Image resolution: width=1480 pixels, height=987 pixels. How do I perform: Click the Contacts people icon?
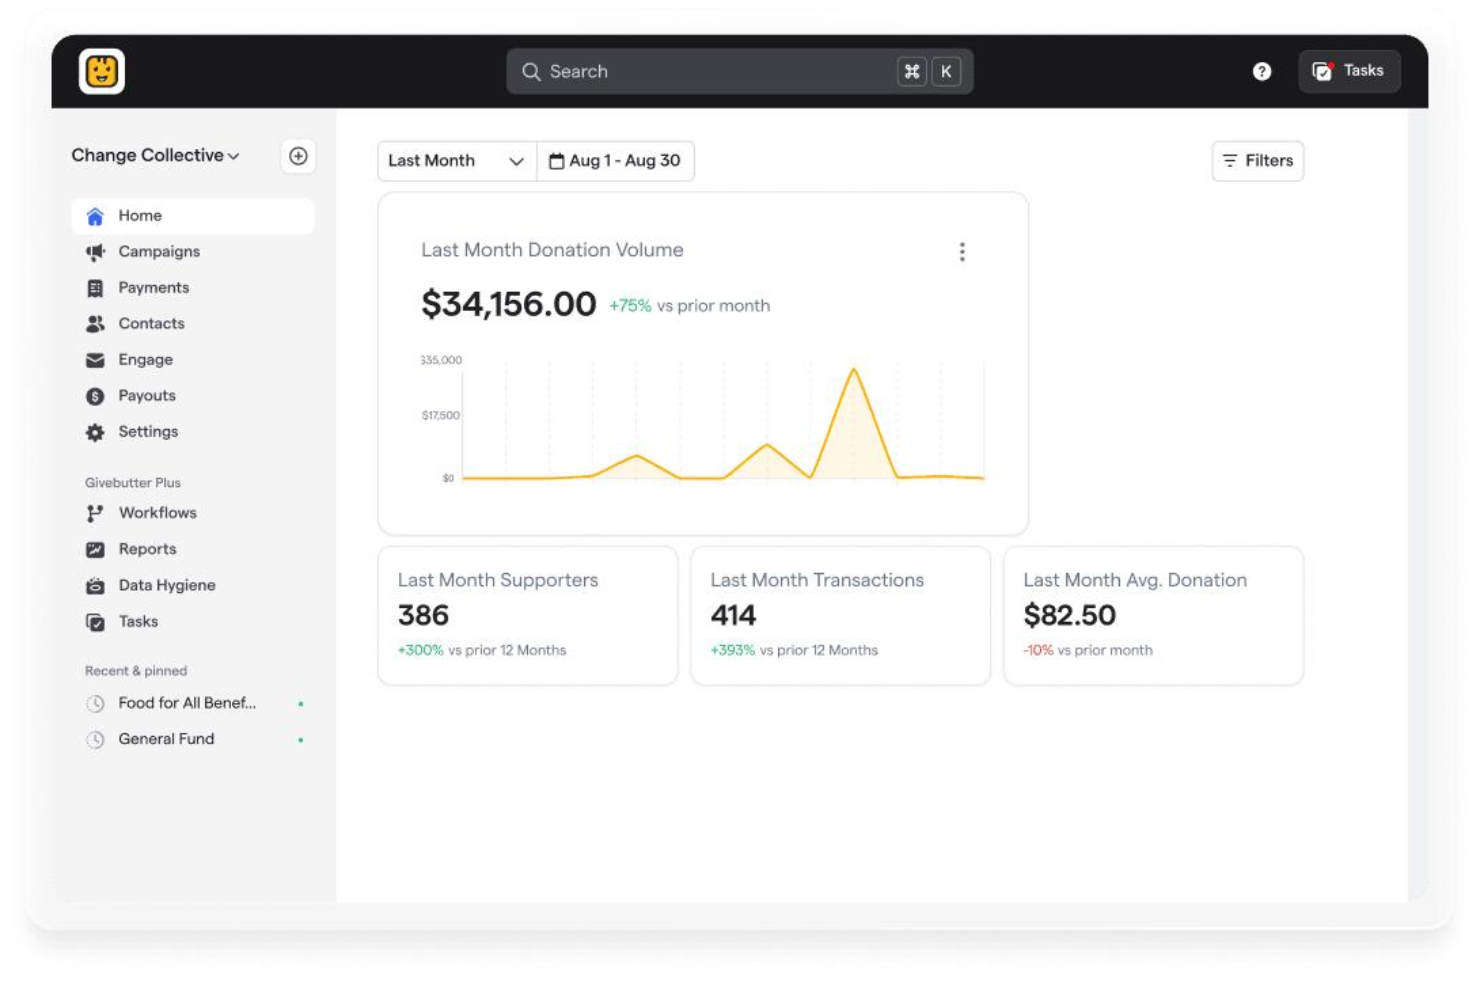pyautogui.click(x=95, y=323)
